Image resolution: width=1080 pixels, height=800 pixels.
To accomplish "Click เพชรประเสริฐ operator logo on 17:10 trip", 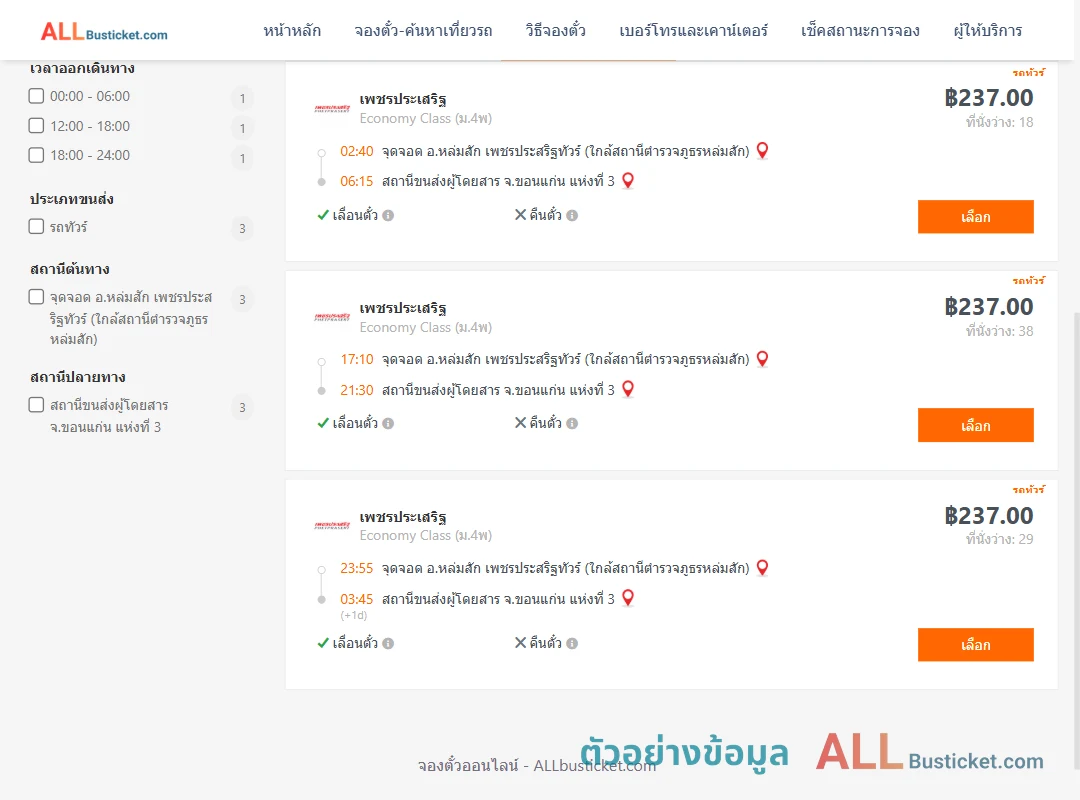I will pyautogui.click(x=332, y=318).
